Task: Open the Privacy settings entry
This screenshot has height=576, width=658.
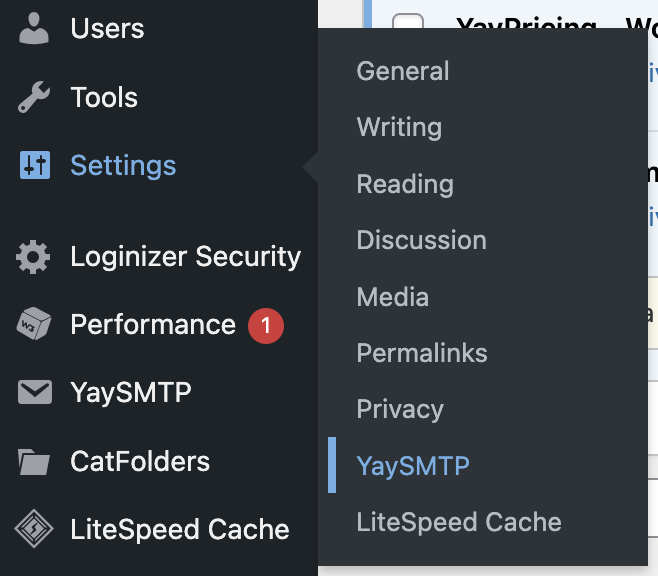Action: 400,409
